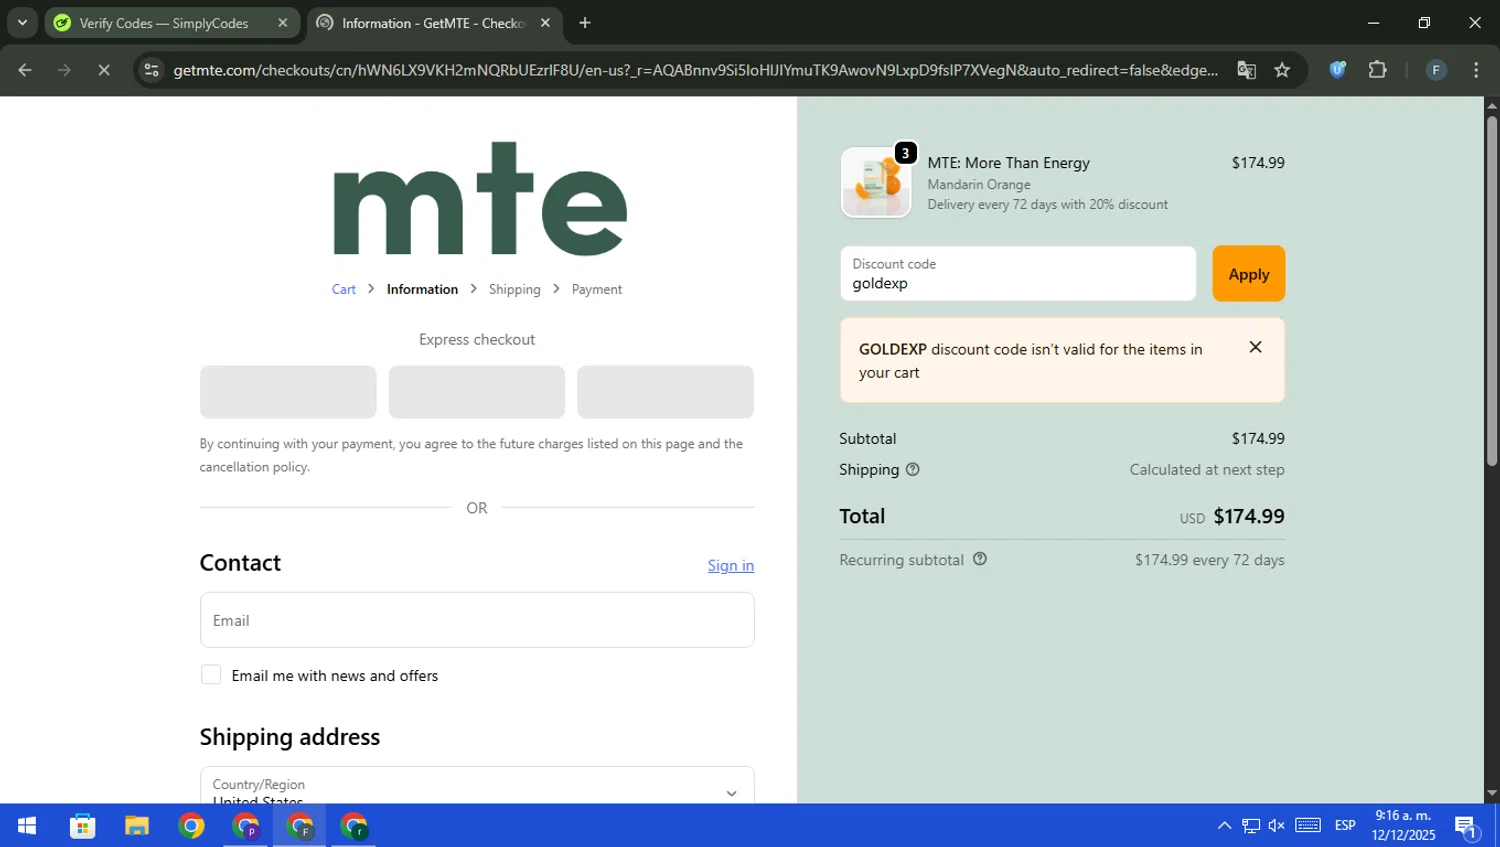
Task: Click the Discount code input field
Action: tap(1018, 274)
